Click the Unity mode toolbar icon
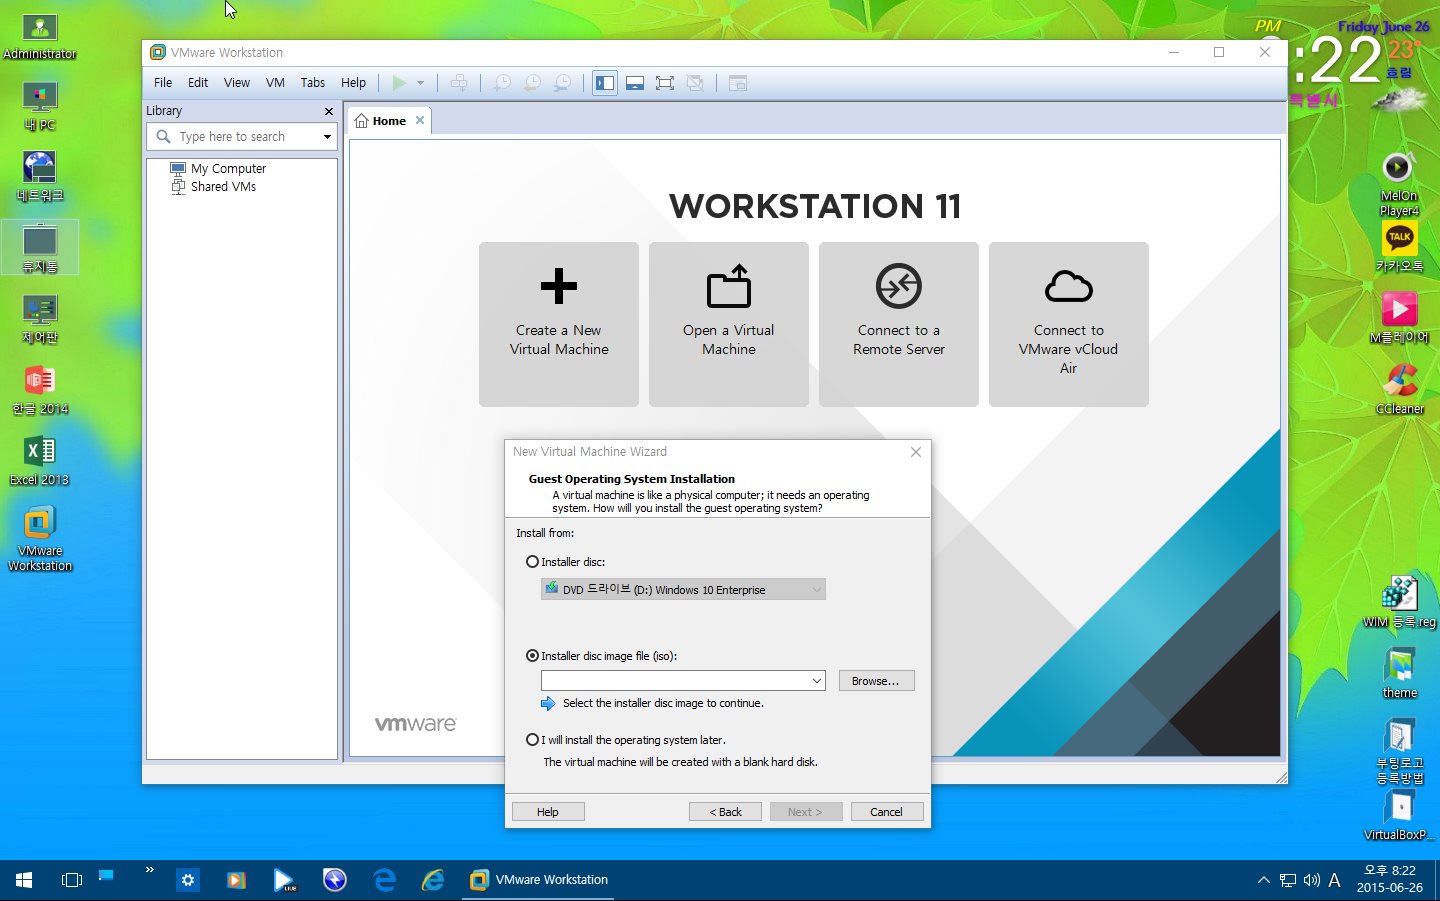1440x901 pixels. point(695,83)
